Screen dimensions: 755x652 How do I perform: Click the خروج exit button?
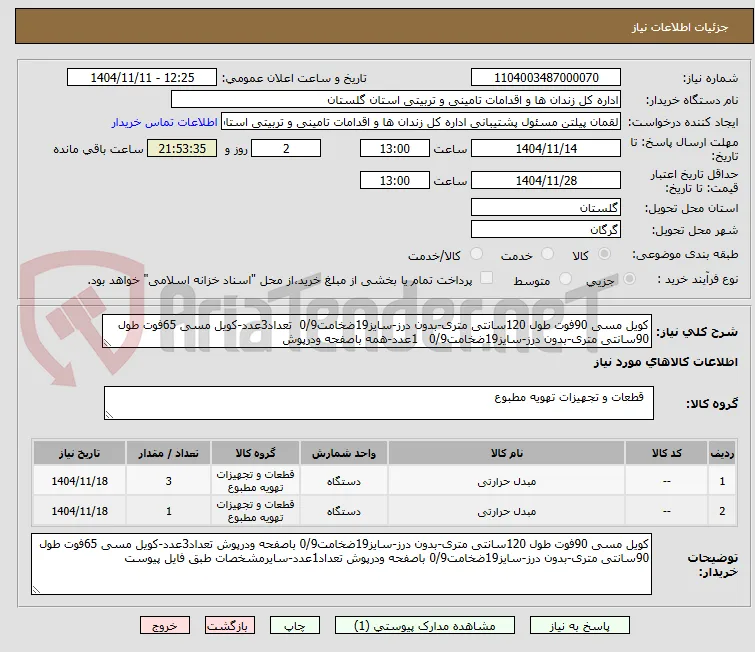(x=165, y=626)
